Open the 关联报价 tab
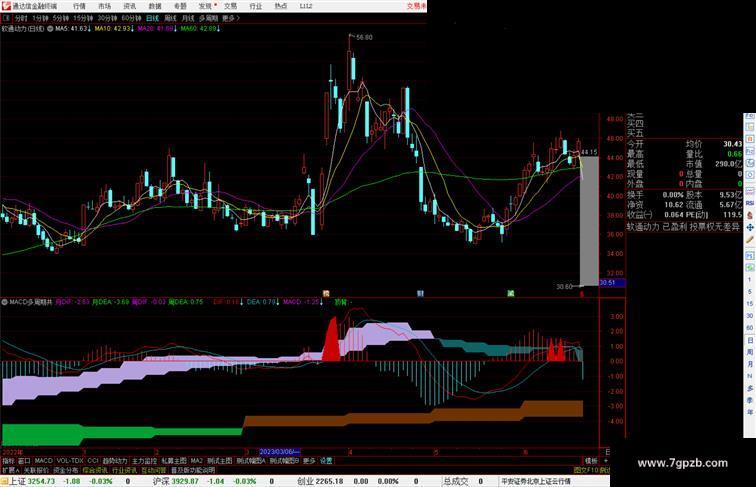756x487 pixels. coord(36,470)
